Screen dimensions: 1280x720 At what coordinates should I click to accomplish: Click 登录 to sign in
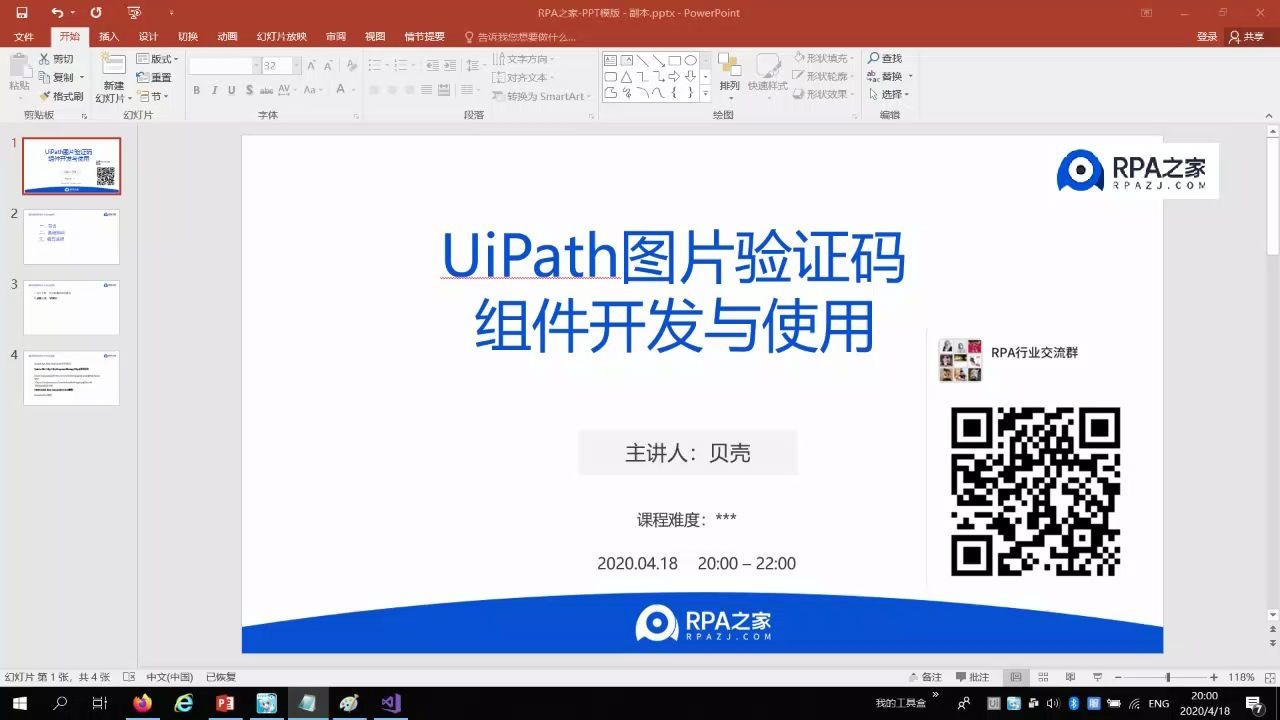[x=1207, y=37]
